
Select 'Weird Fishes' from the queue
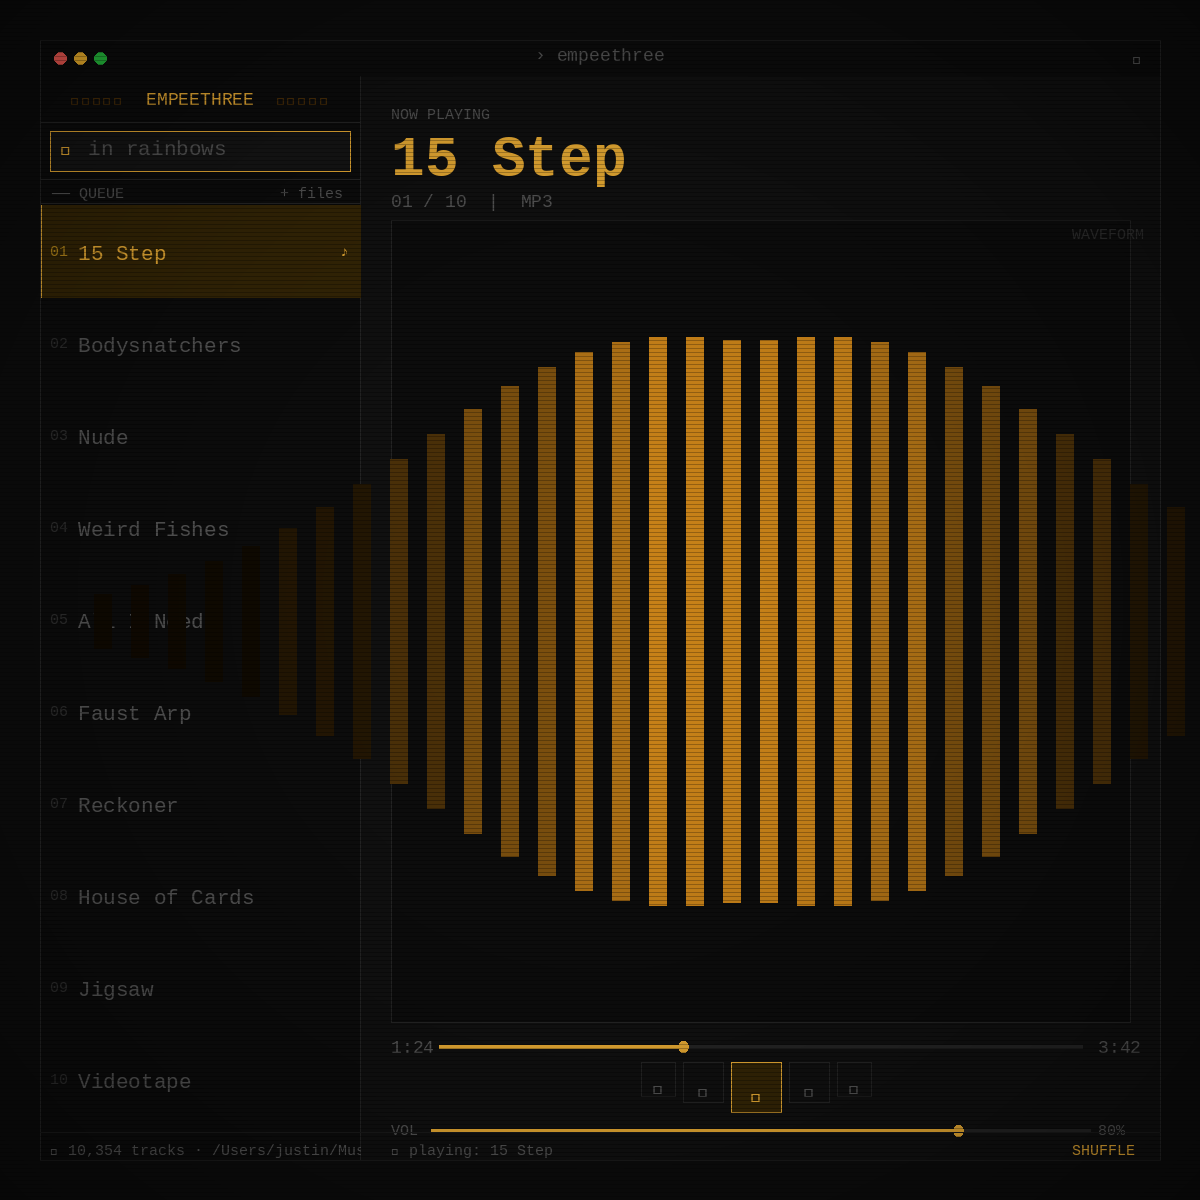(153, 530)
